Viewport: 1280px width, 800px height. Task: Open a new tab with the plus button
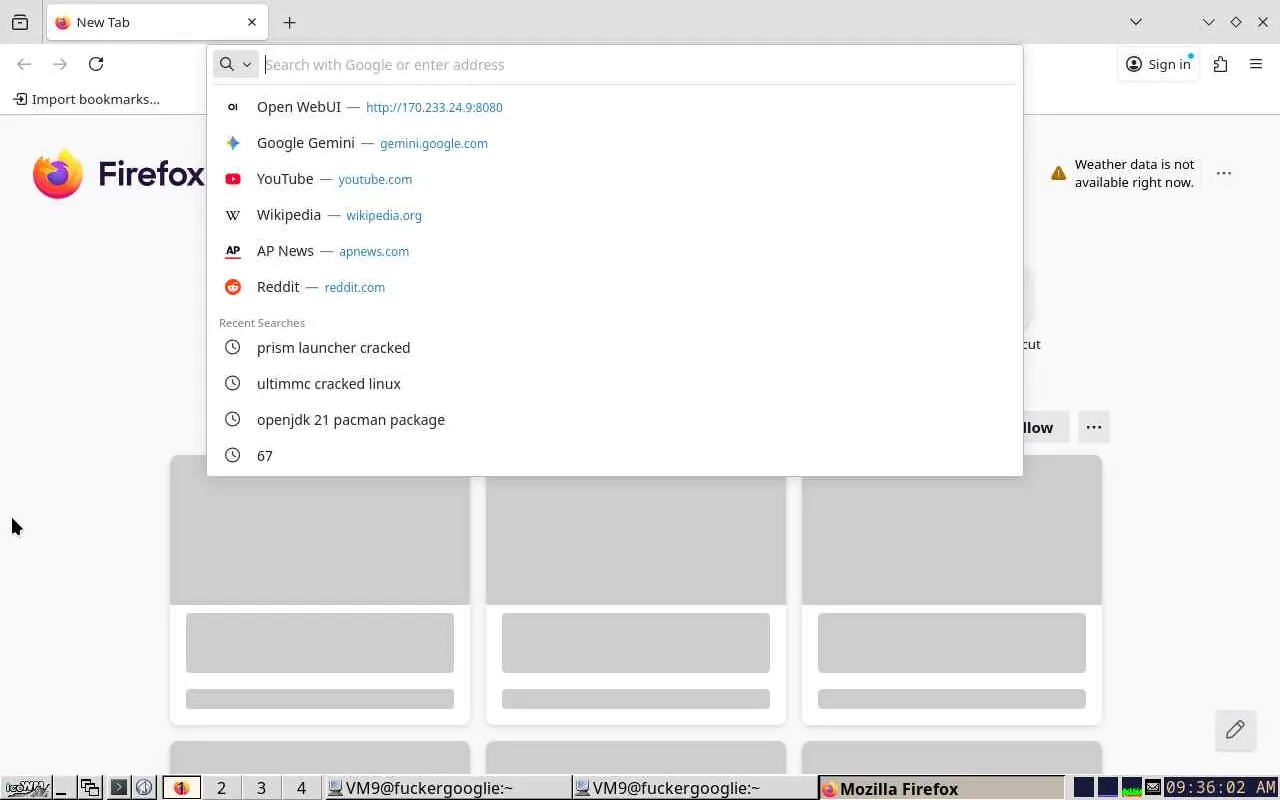289,22
